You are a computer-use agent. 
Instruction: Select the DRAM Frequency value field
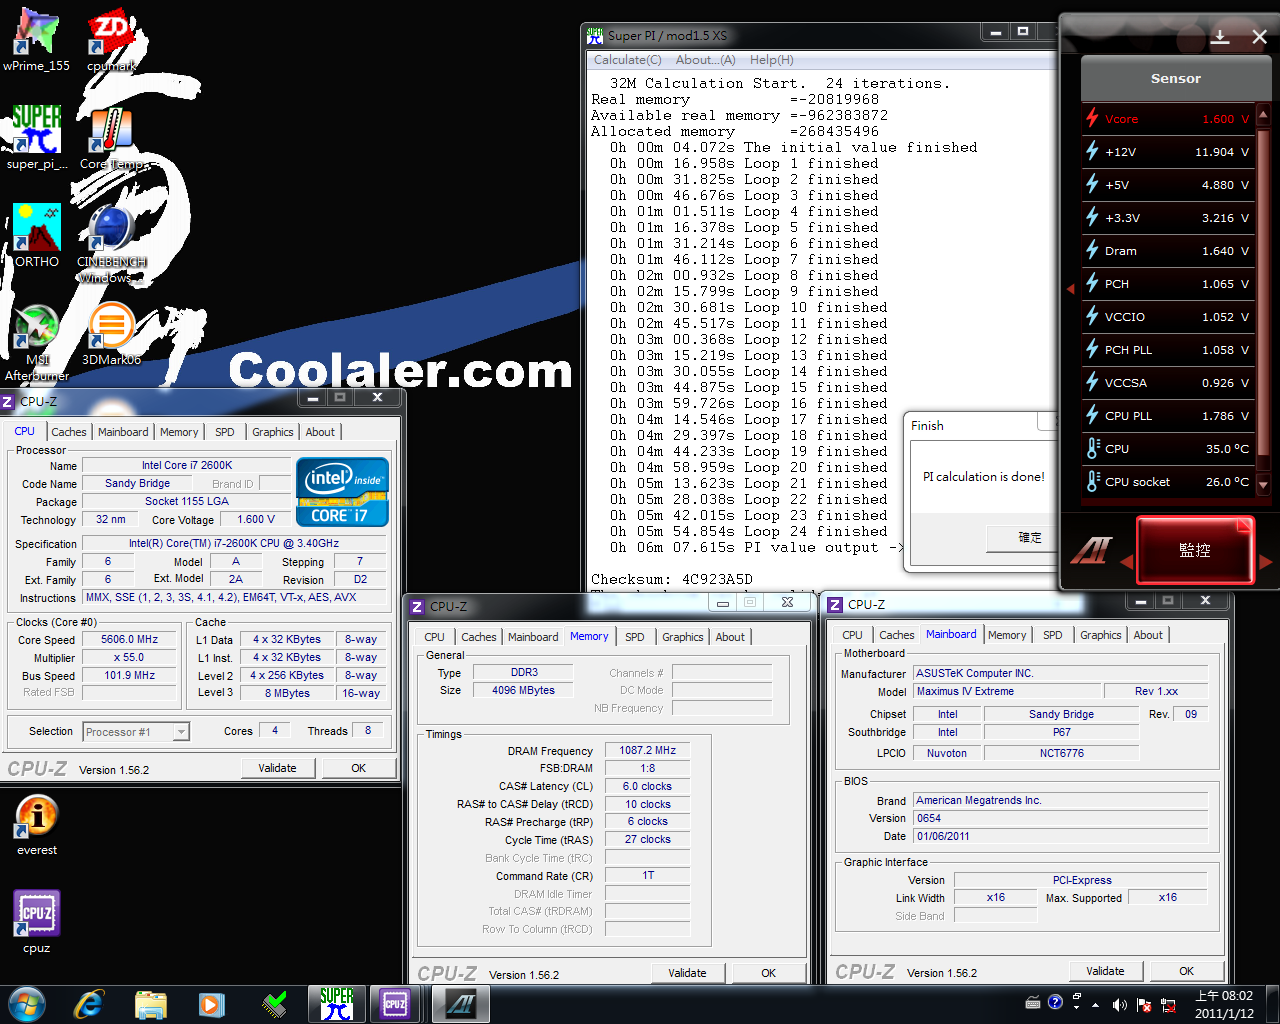click(x=648, y=750)
